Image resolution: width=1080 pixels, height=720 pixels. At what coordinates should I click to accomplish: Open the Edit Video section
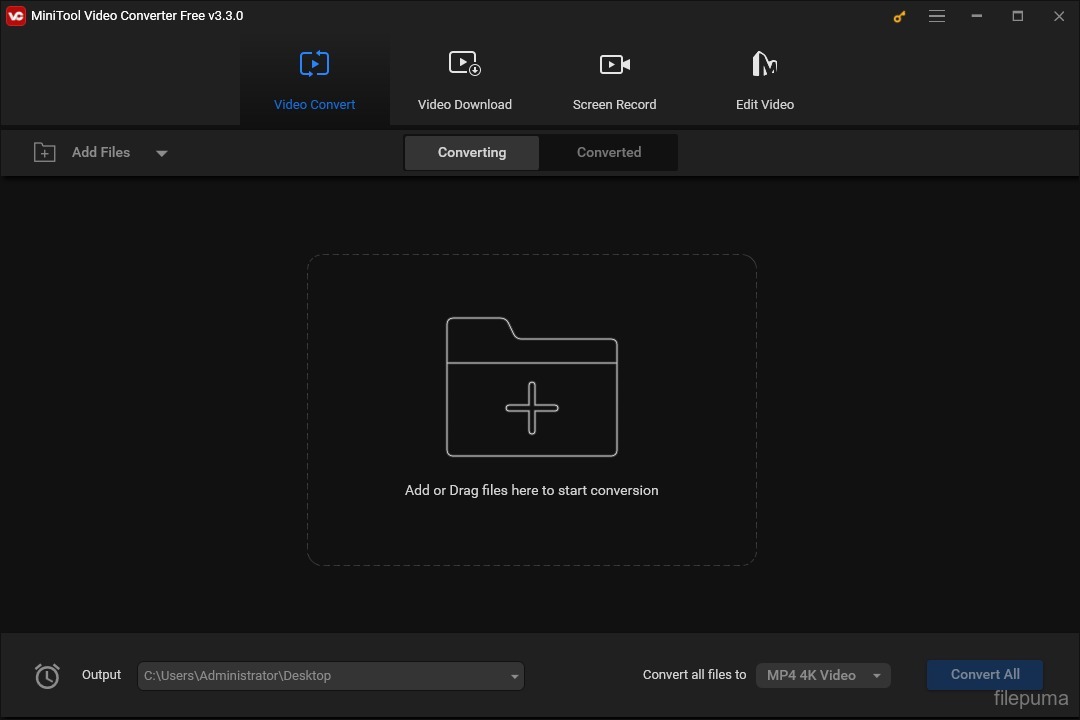[764, 80]
